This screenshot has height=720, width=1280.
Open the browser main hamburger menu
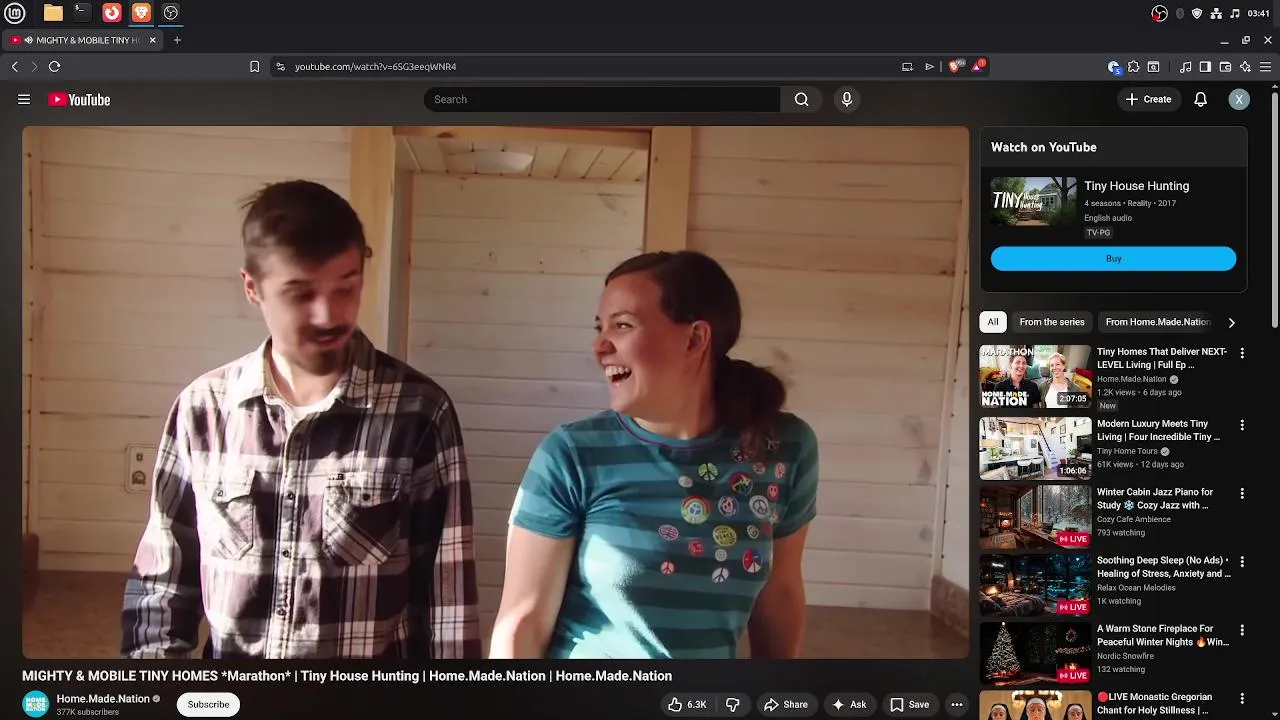point(1265,67)
